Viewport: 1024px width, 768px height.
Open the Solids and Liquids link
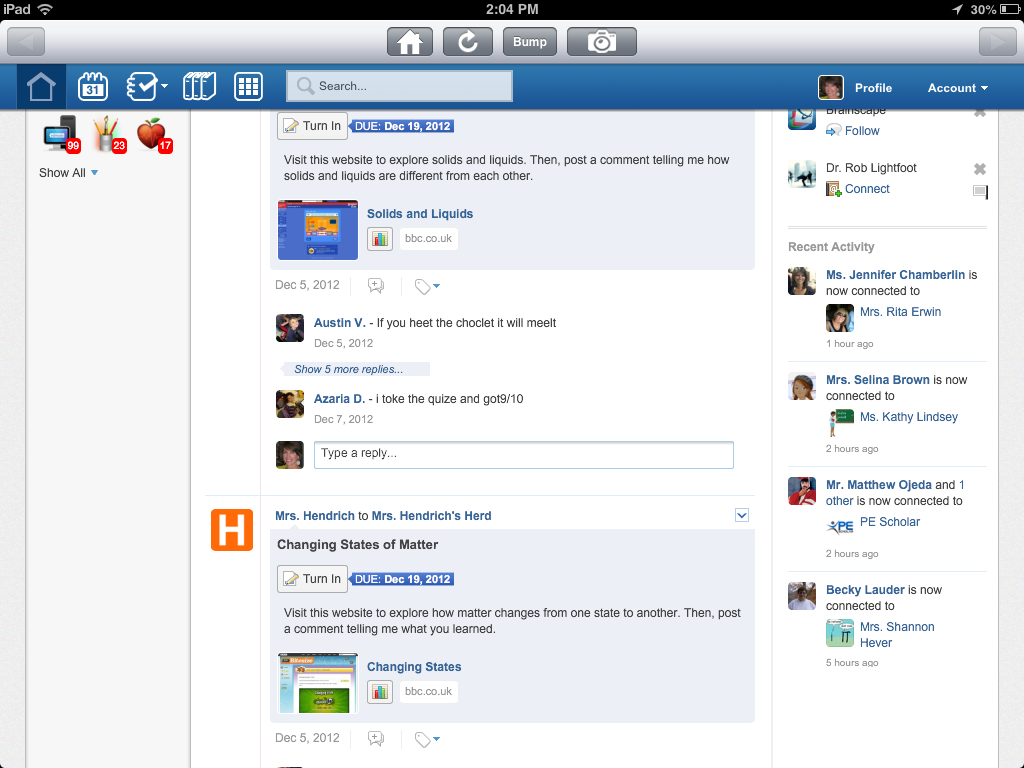click(x=419, y=214)
